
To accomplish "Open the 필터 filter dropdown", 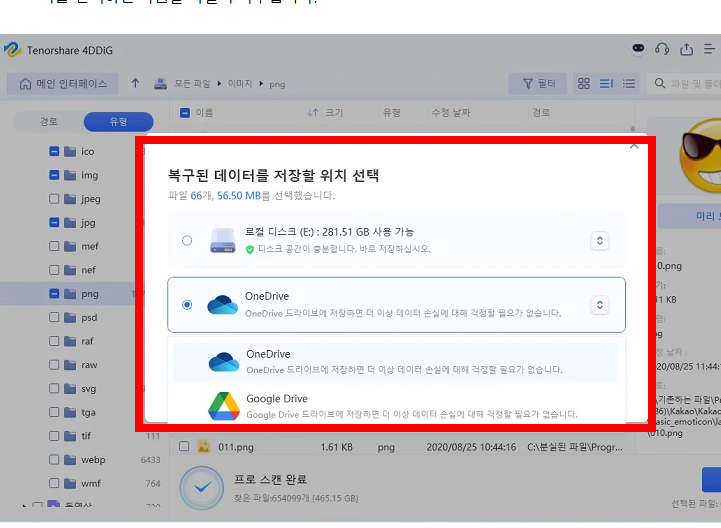I will tap(538, 83).
